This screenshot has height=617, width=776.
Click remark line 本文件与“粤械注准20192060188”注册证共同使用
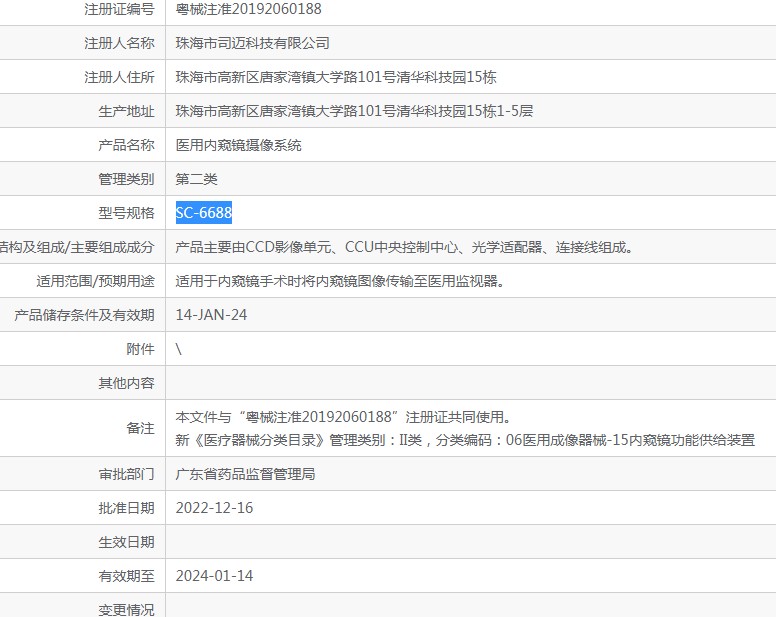343,417
